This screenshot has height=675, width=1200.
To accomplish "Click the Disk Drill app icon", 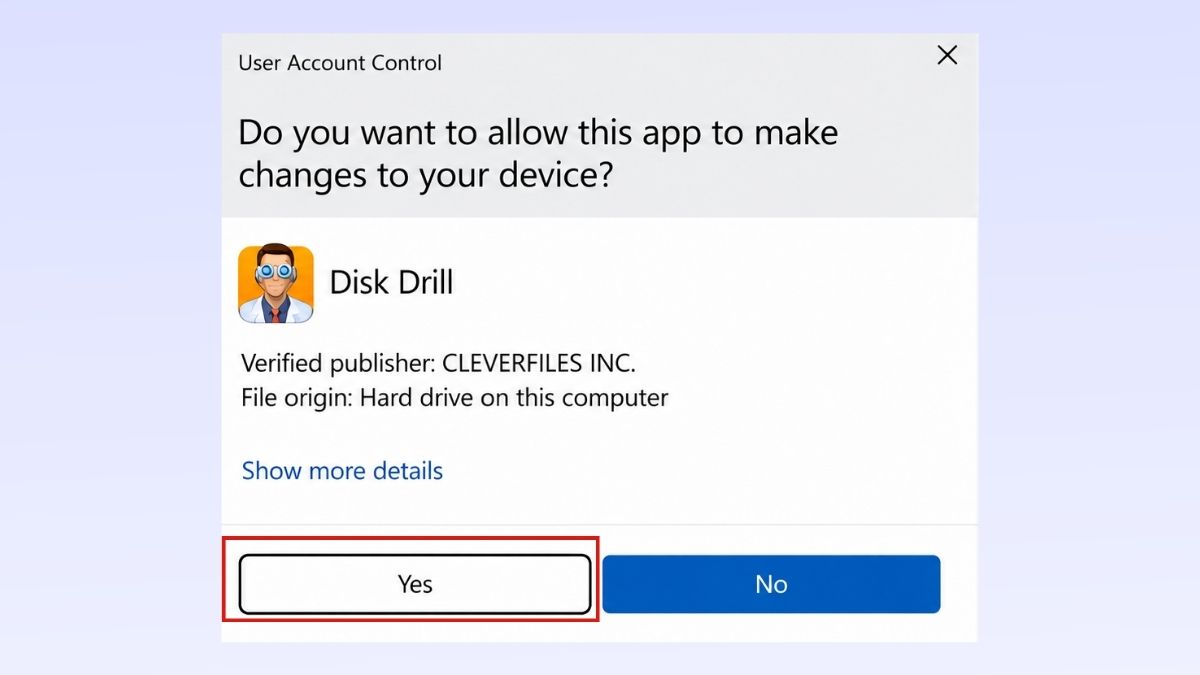I will [x=276, y=285].
